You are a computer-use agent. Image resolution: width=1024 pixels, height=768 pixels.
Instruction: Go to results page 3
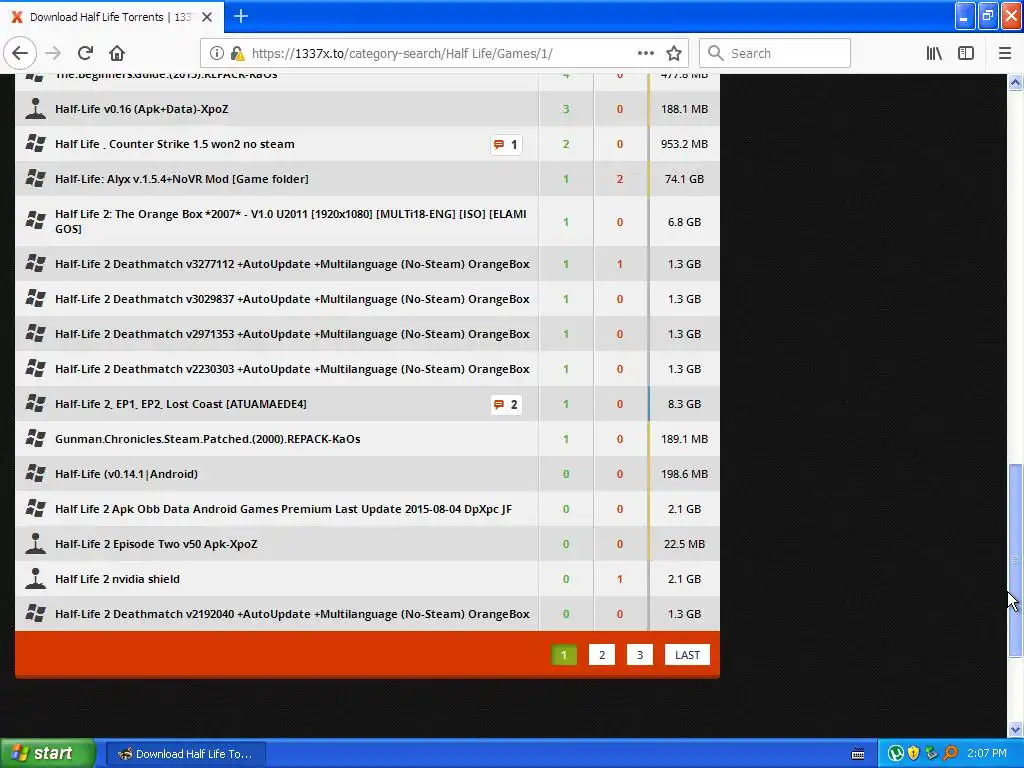pos(639,655)
